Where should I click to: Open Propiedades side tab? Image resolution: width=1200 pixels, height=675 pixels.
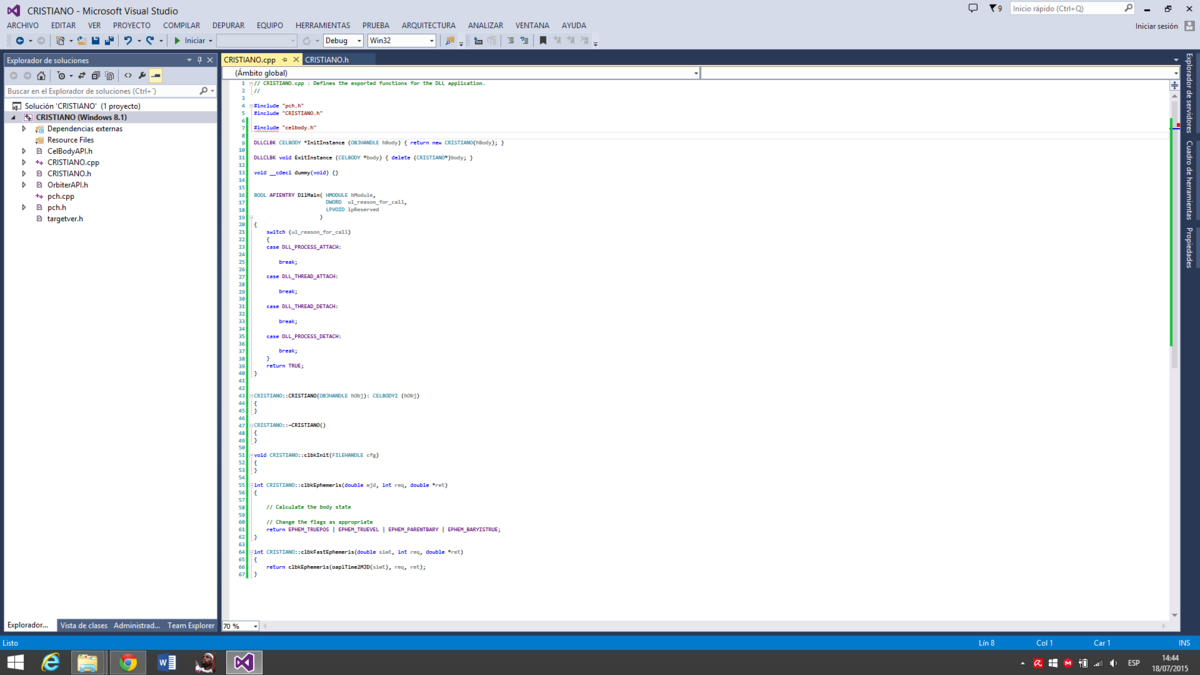(1189, 248)
